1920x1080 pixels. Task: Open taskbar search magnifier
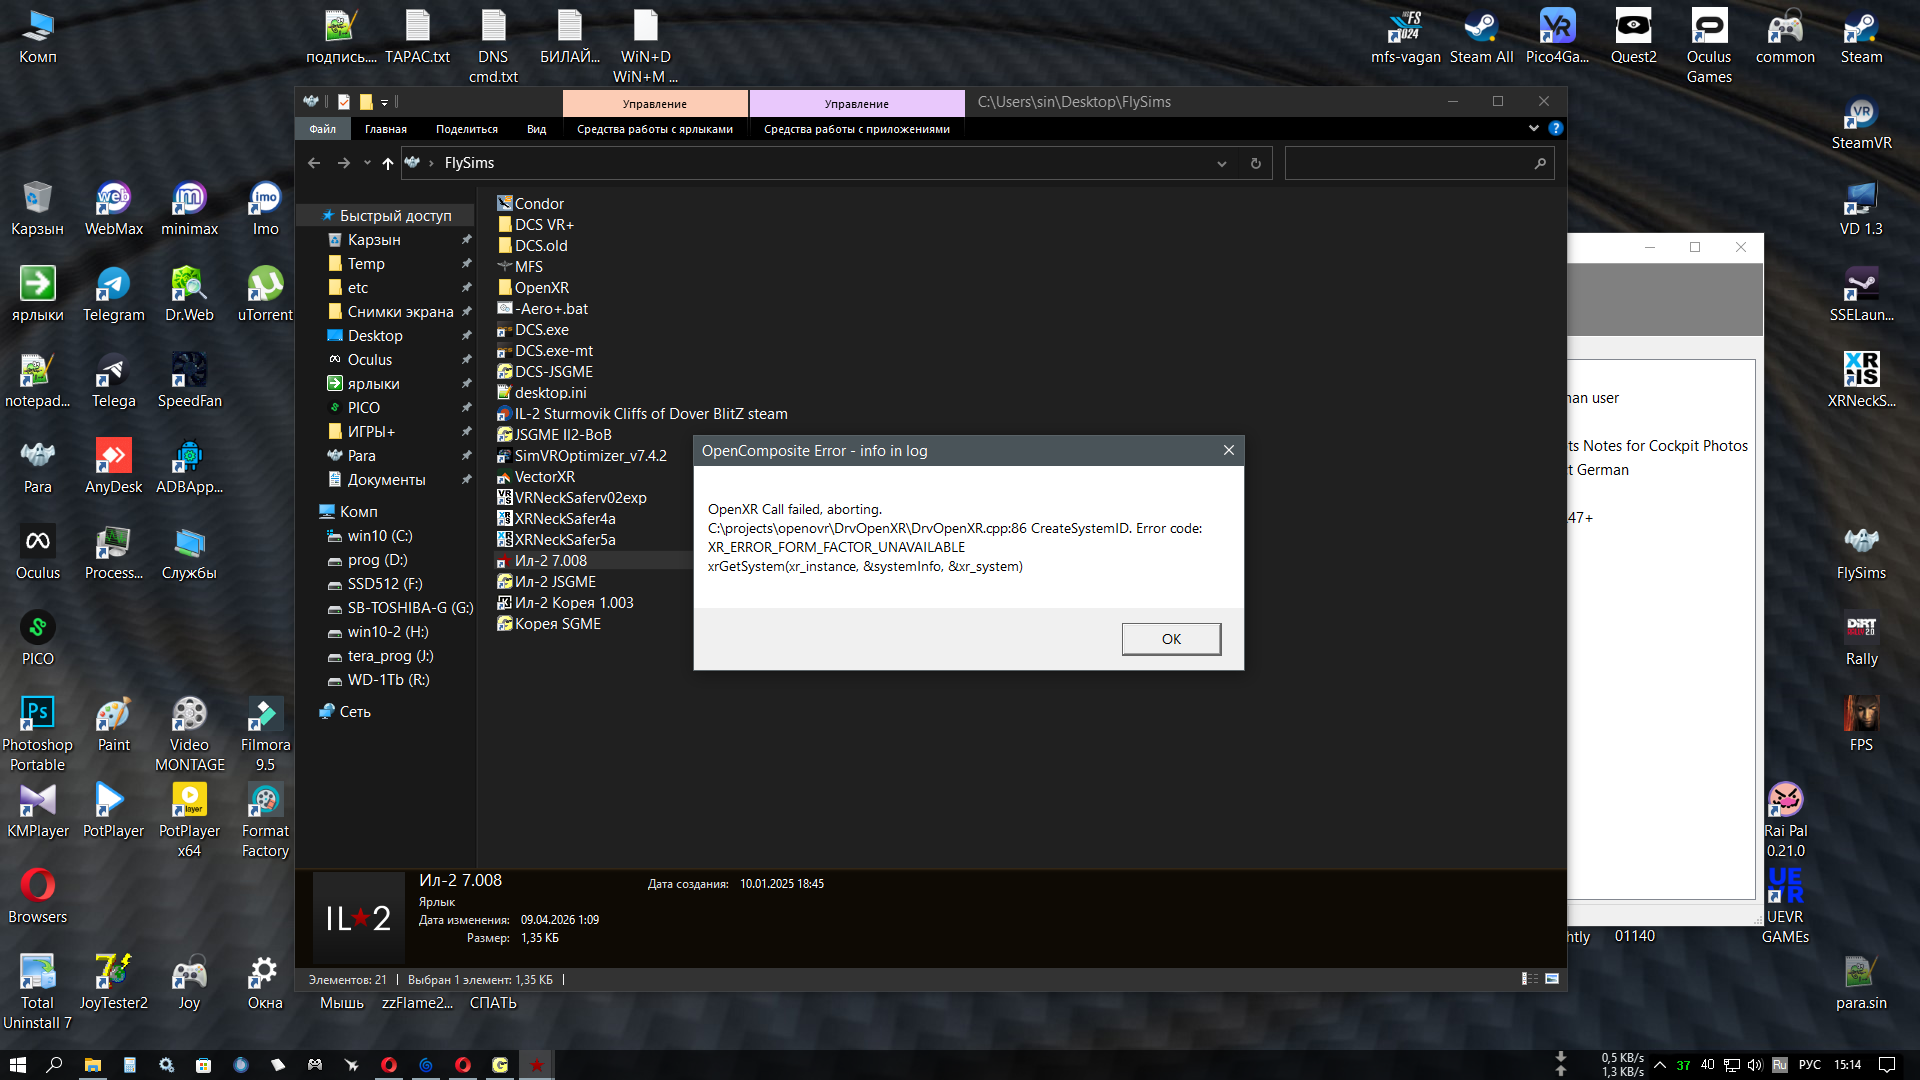coord(54,1065)
